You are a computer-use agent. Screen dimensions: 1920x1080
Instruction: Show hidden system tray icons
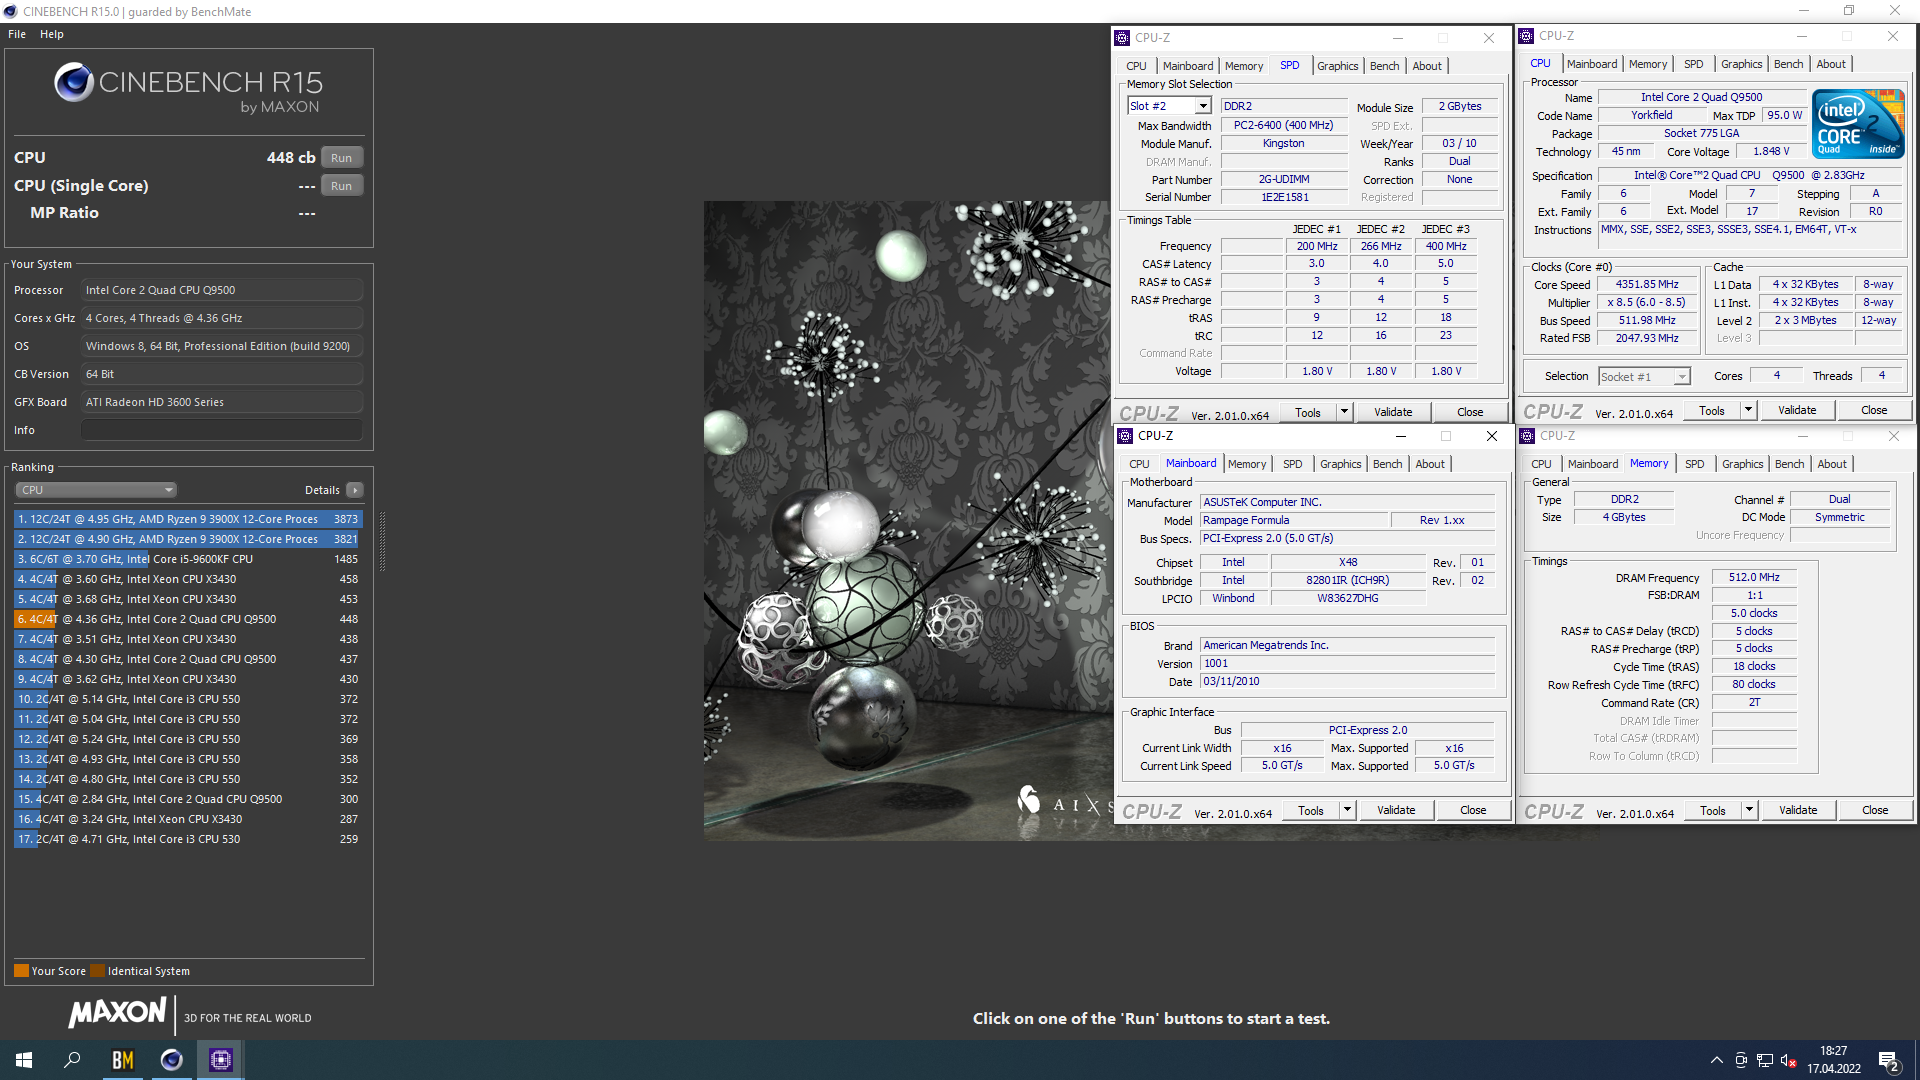[1716, 1060]
